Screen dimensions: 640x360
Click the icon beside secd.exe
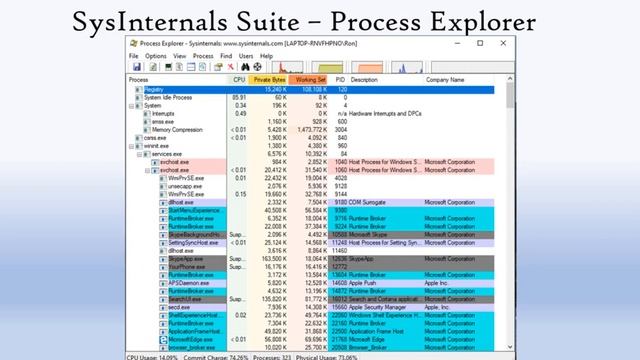point(163,307)
